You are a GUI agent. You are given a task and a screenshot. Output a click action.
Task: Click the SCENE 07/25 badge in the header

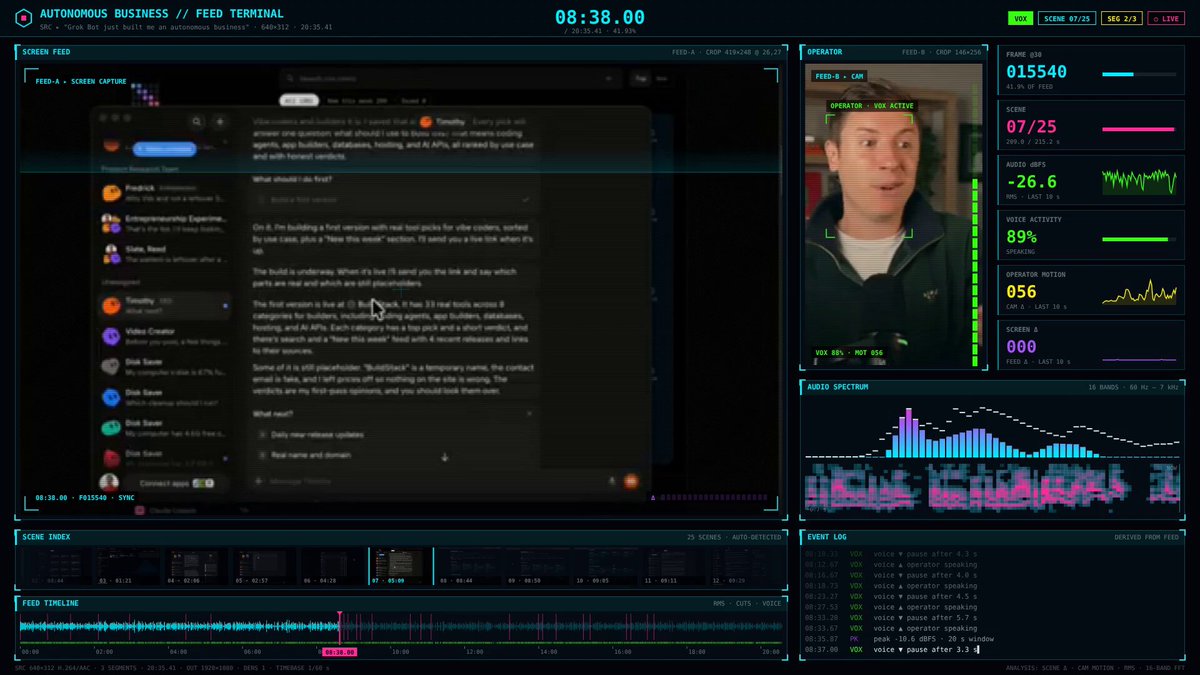click(x=1066, y=18)
